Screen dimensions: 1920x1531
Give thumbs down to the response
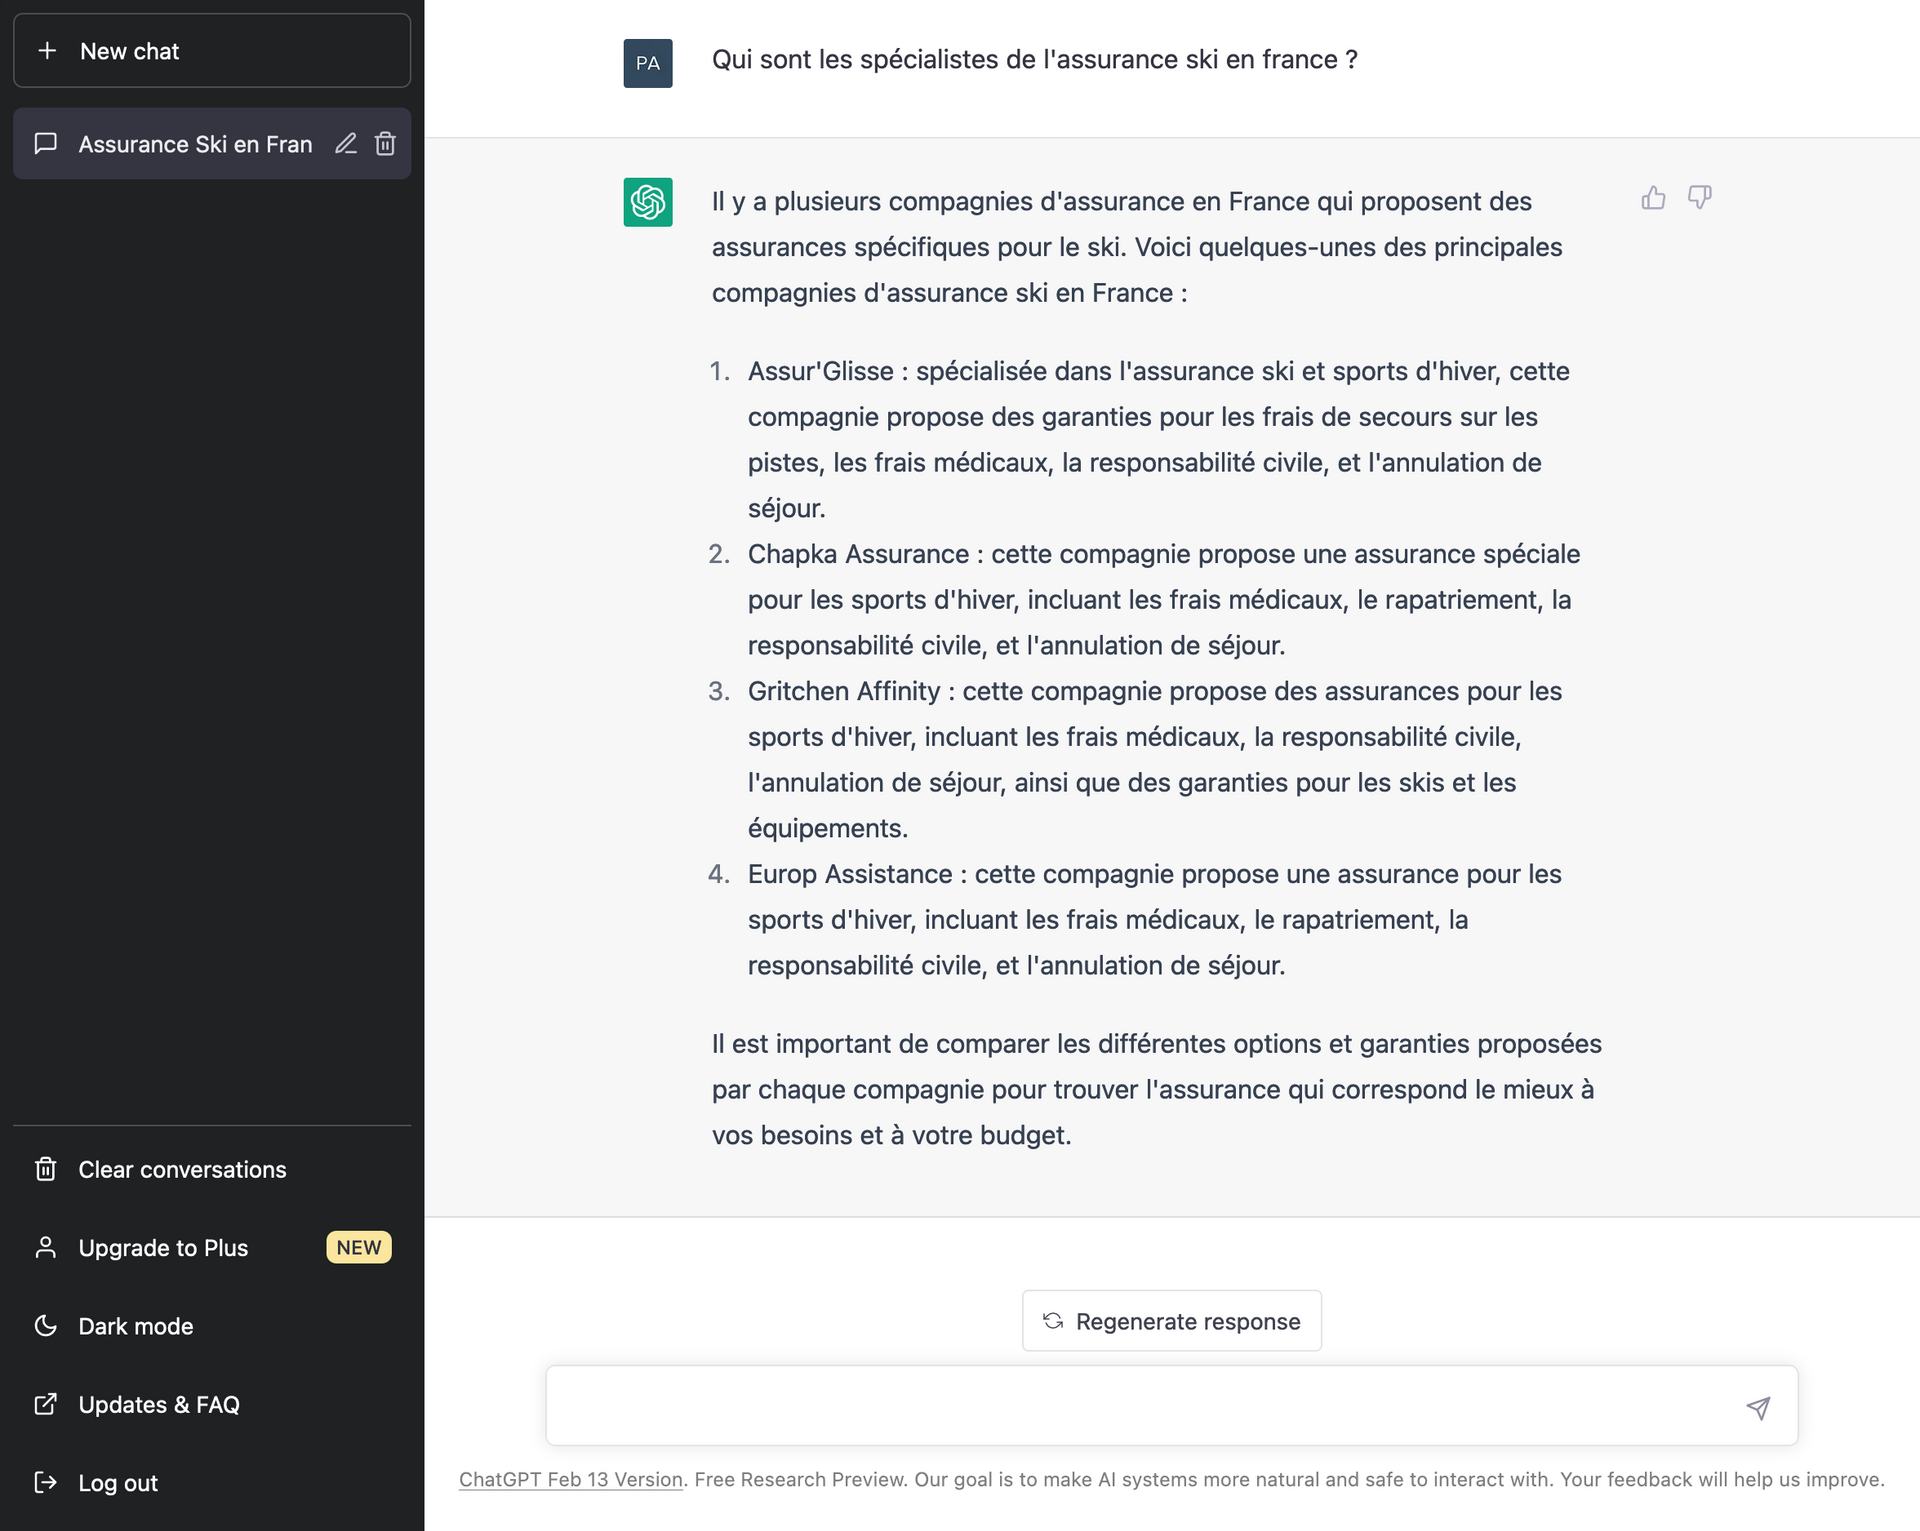[x=1700, y=198]
